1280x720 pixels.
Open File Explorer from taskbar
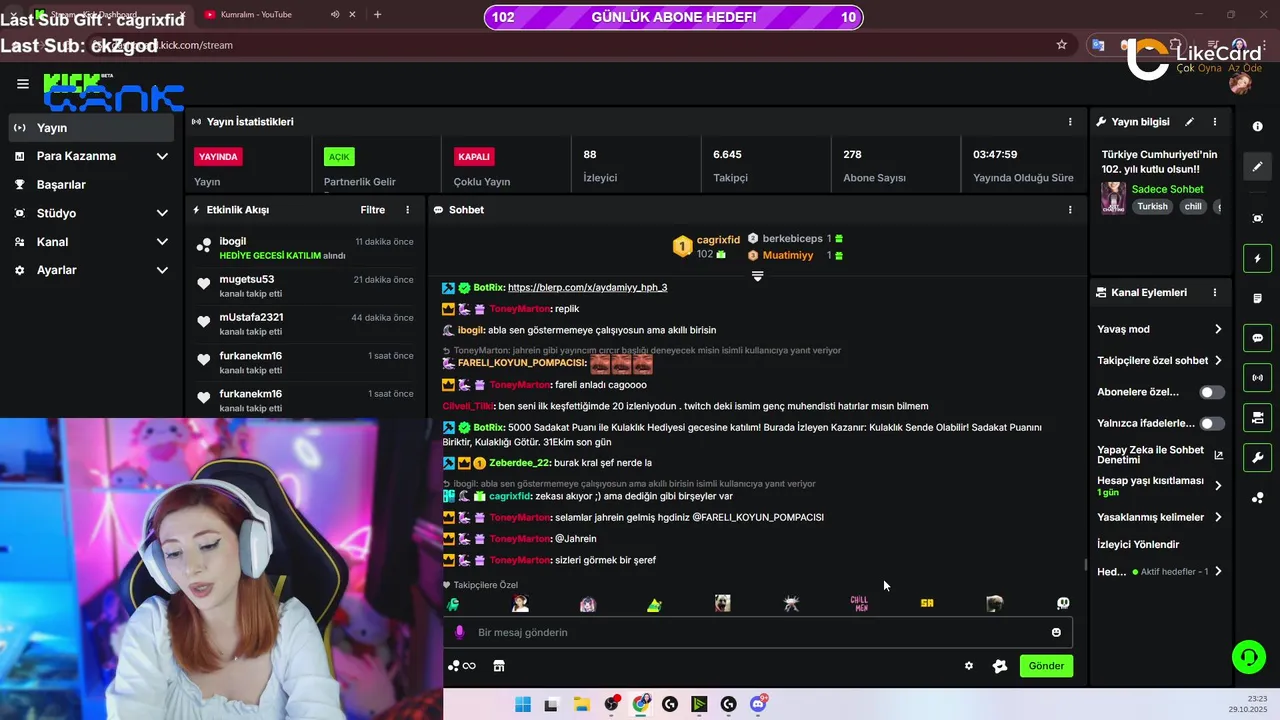(x=581, y=705)
